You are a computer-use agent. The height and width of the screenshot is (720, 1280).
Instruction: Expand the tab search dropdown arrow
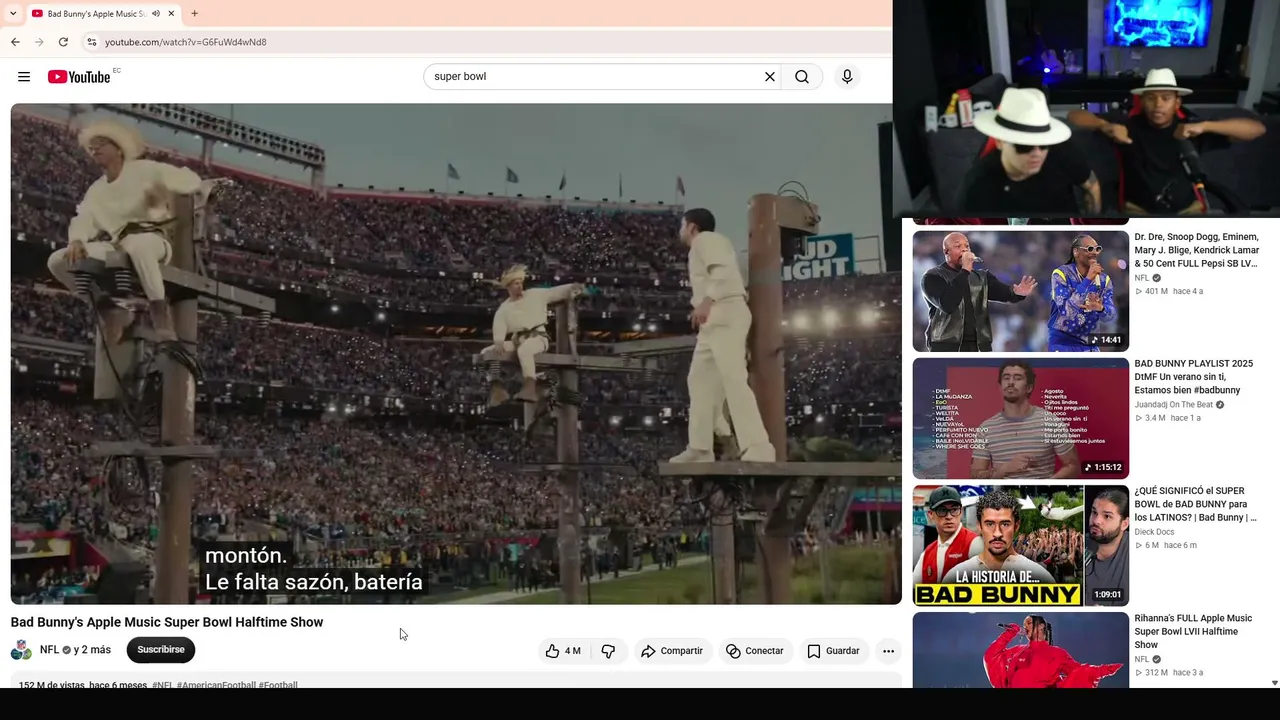[13, 14]
